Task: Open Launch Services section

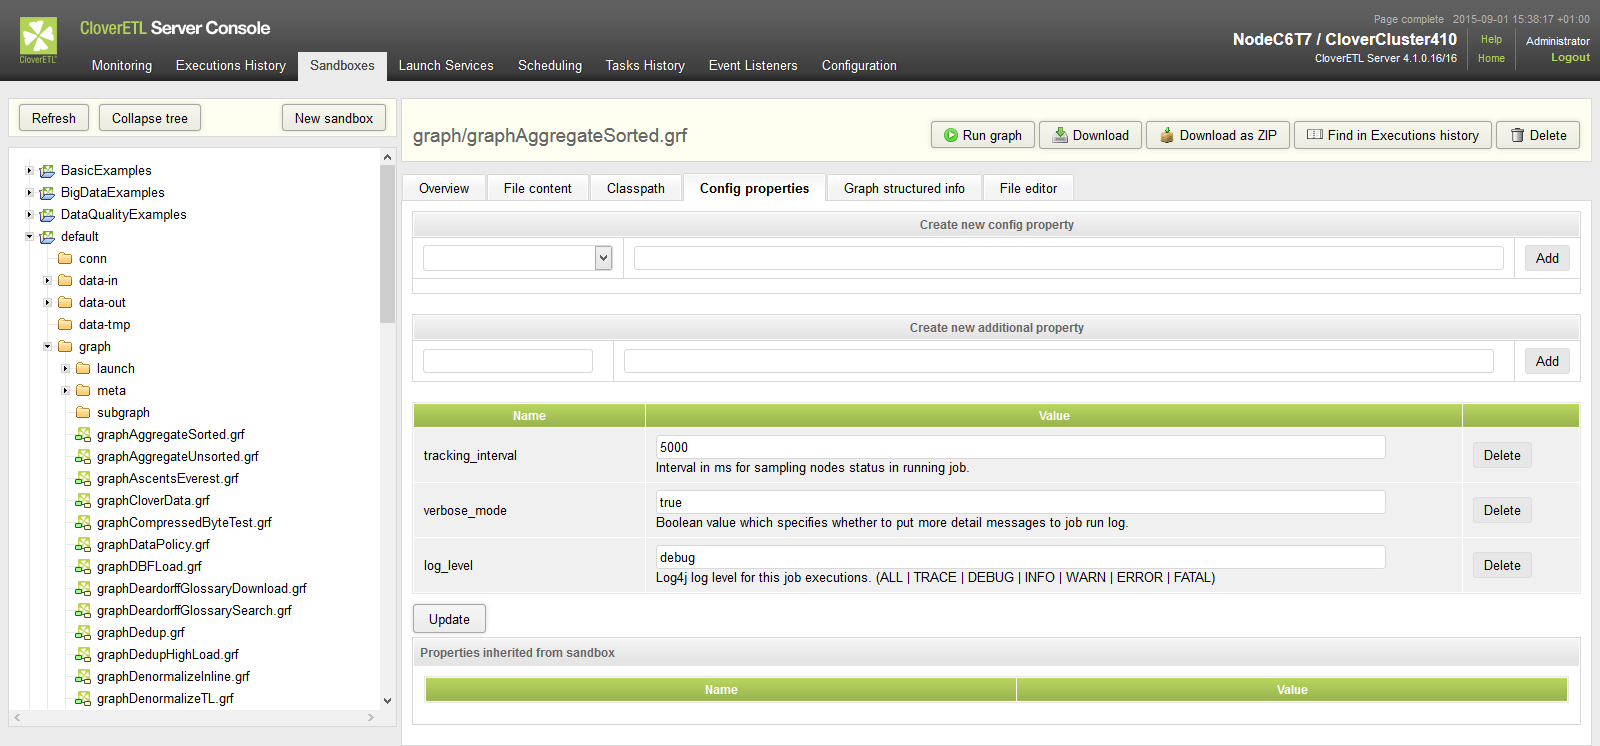Action: [x=446, y=66]
